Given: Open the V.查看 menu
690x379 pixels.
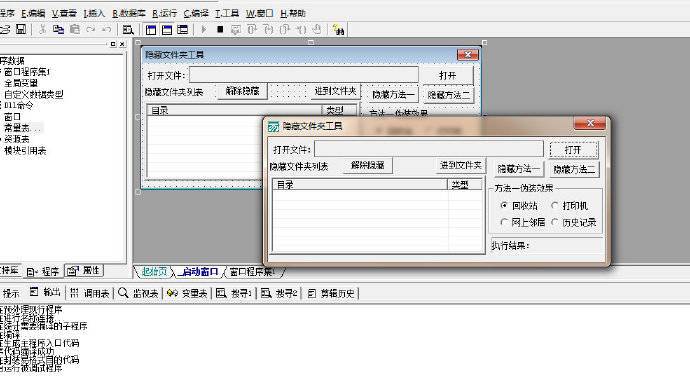Looking at the screenshot, I should (x=64, y=14).
